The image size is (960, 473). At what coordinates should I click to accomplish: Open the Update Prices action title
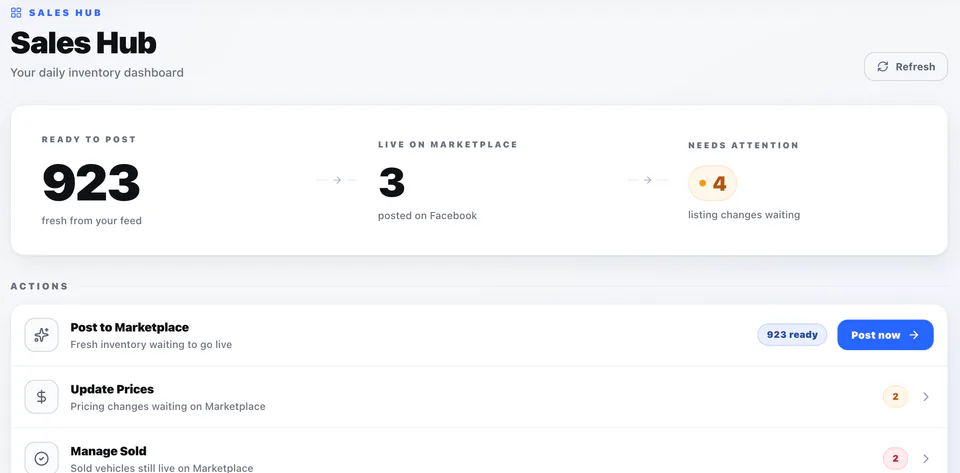[x=112, y=389]
